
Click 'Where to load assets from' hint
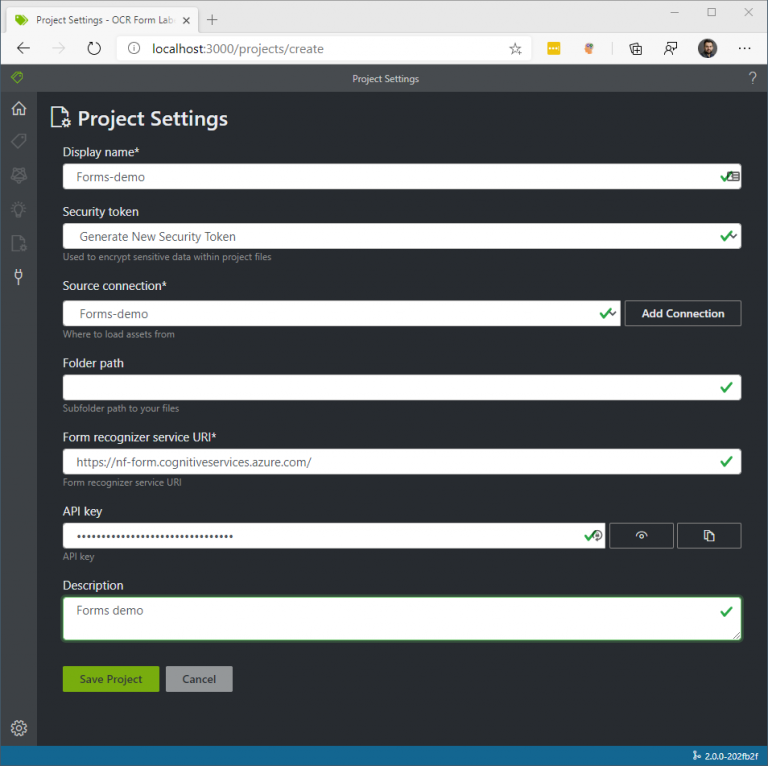point(119,334)
